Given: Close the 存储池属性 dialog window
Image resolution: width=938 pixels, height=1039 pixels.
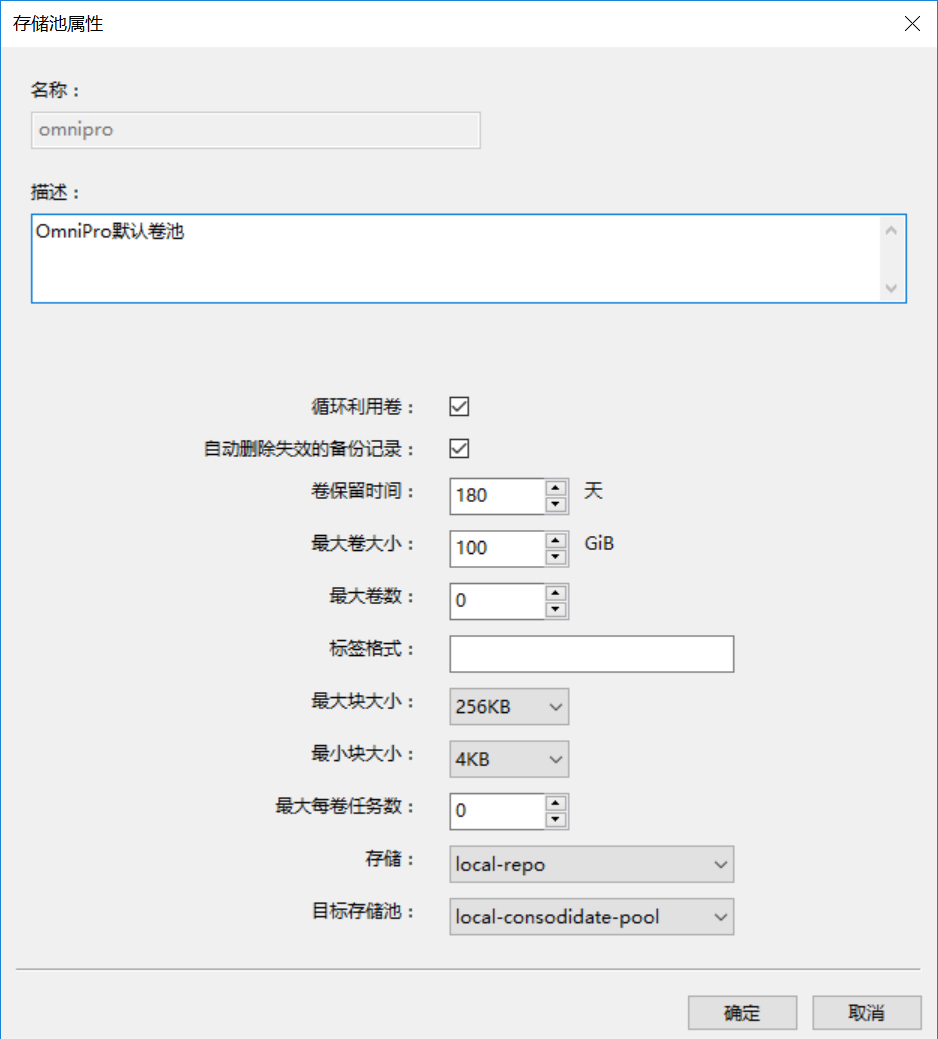Looking at the screenshot, I should pyautogui.click(x=912, y=24).
